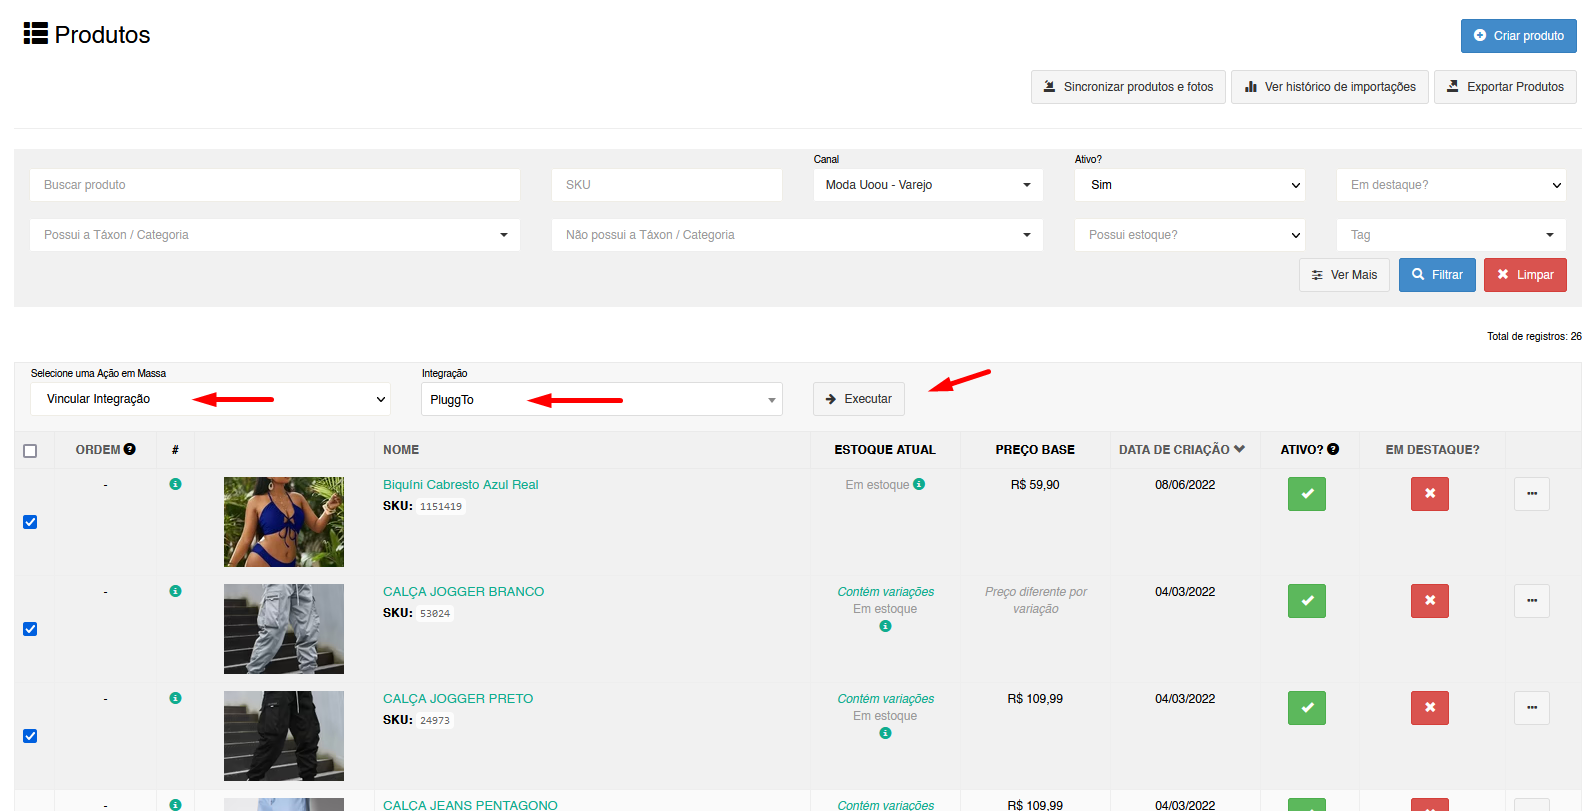The image size is (1596, 811).
Task: Open the more options menu for Biquíni row
Action: [x=1532, y=494]
